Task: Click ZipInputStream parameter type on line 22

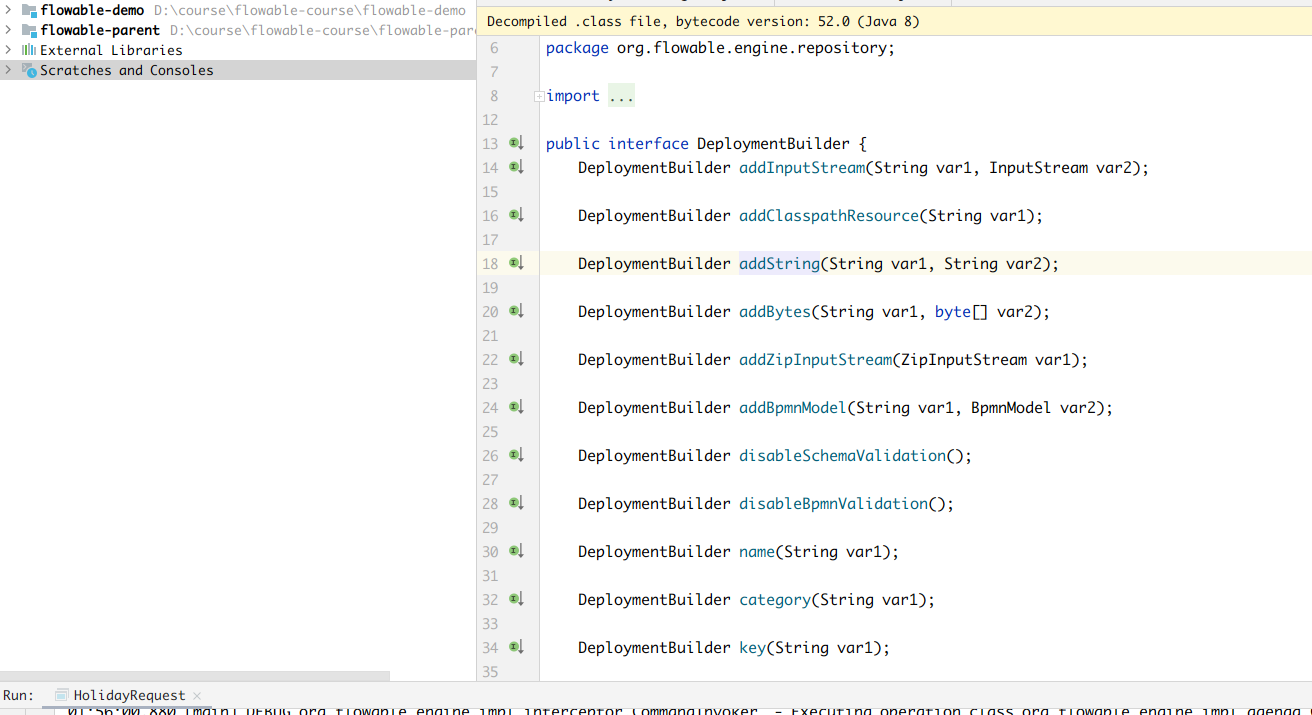Action: pos(964,360)
